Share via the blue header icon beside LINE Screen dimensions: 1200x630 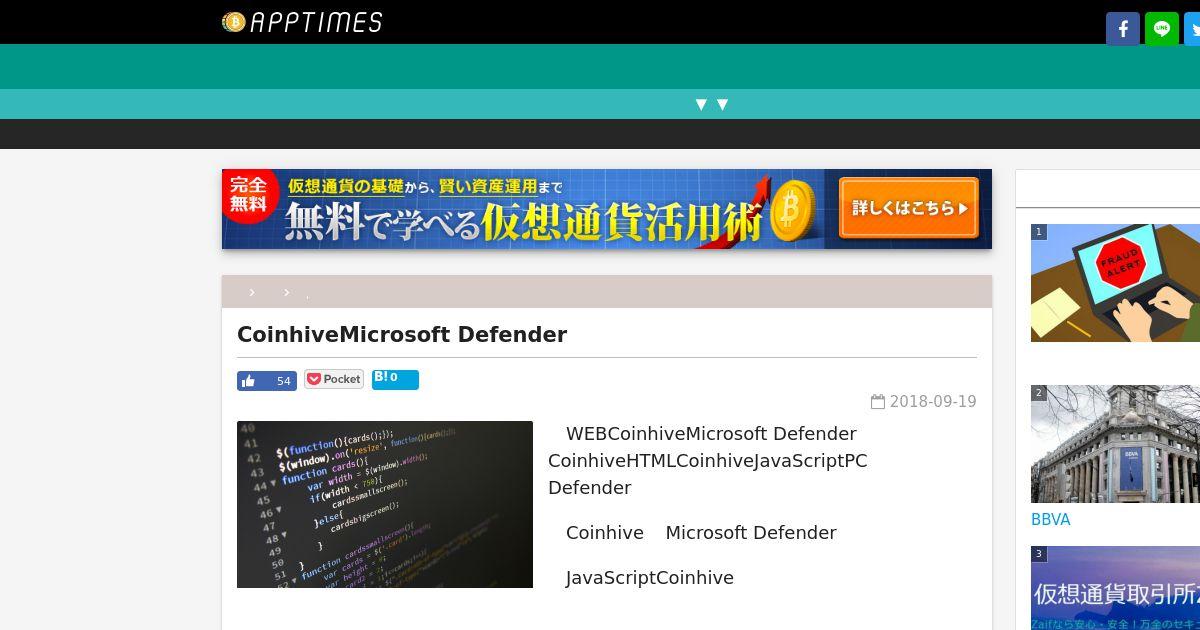(1193, 29)
